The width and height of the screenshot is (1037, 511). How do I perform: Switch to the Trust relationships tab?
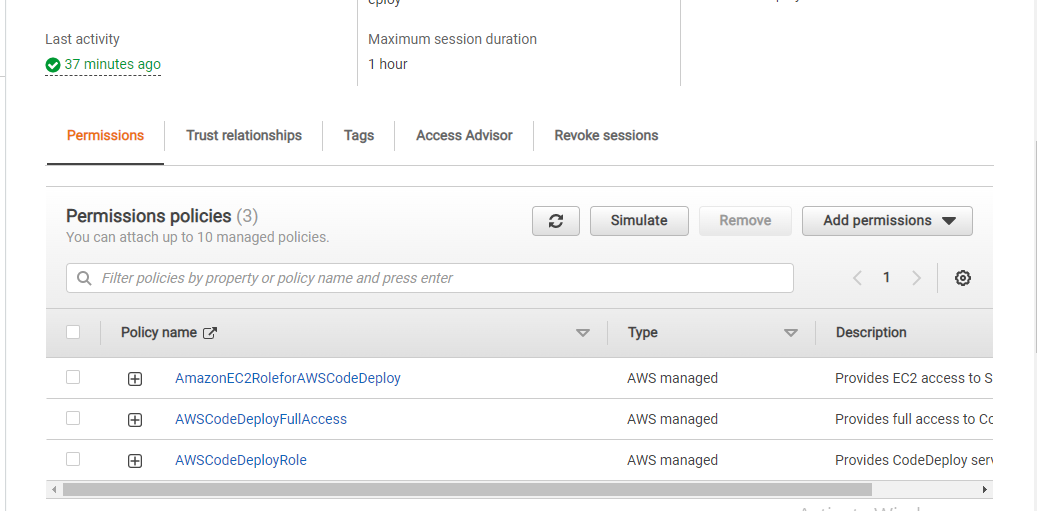[x=244, y=136]
